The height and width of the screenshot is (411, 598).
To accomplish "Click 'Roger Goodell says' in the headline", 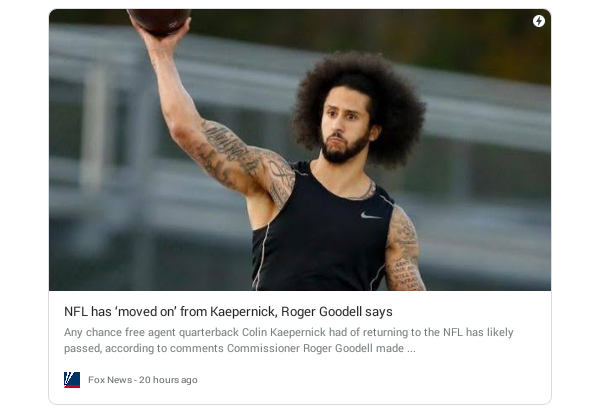I will tap(337, 311).
